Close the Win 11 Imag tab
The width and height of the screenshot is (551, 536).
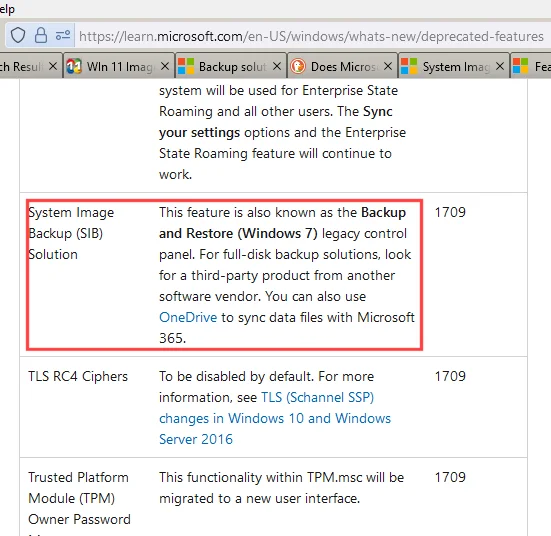point(165,66)
